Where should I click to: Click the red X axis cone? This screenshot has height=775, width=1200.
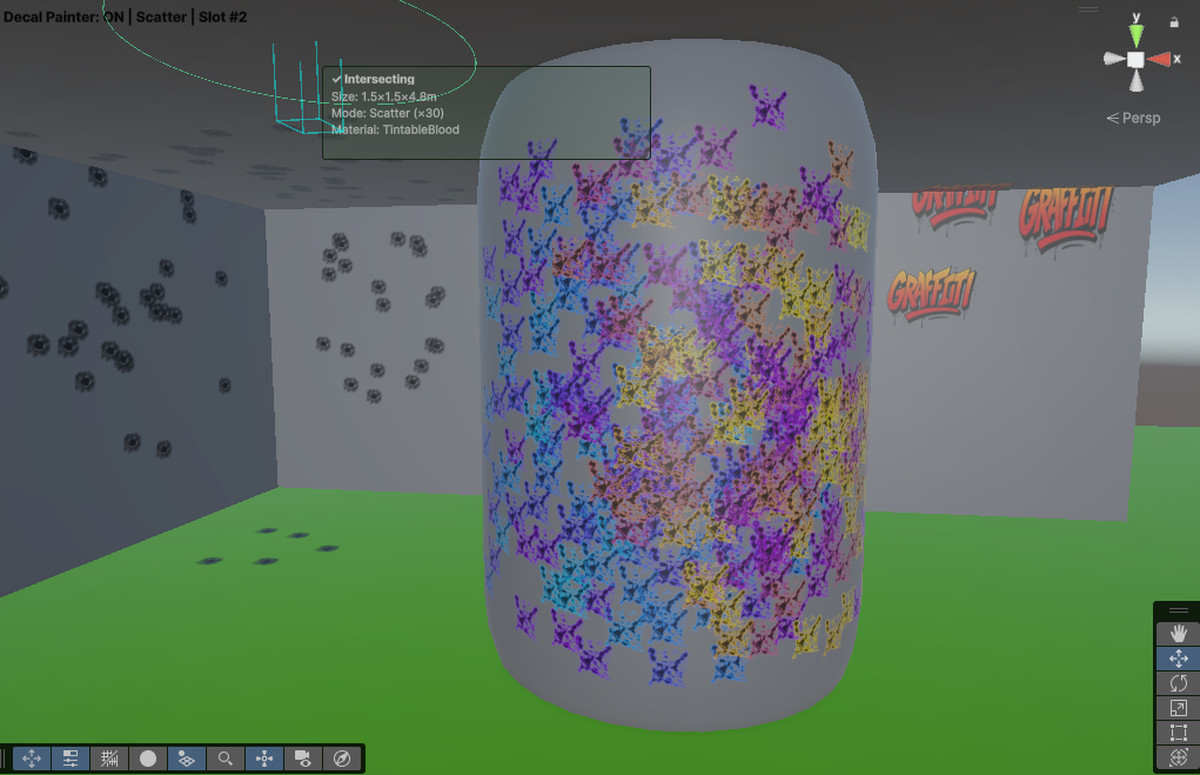coord(1159,60)
